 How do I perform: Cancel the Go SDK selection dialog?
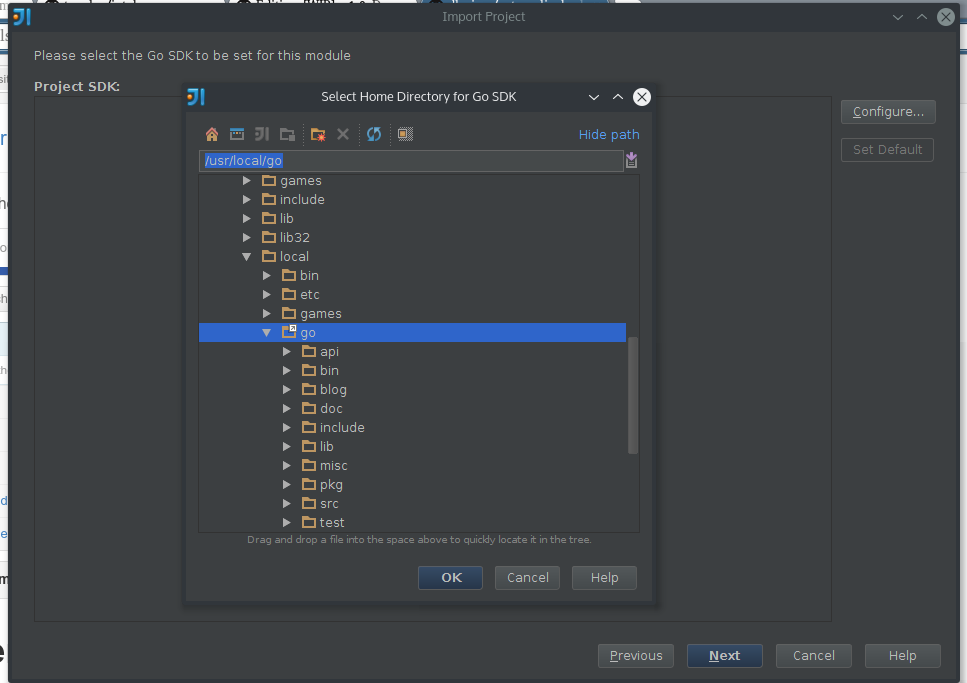[527, 577]
